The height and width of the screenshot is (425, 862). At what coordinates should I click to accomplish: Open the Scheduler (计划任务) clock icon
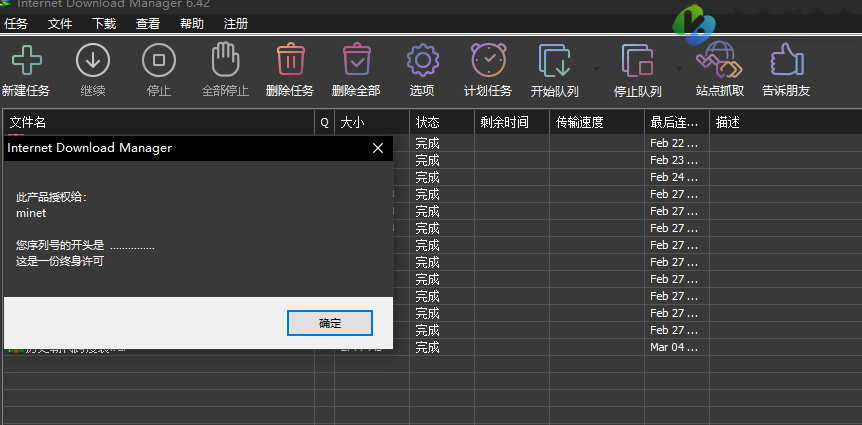tap(488, 61)
